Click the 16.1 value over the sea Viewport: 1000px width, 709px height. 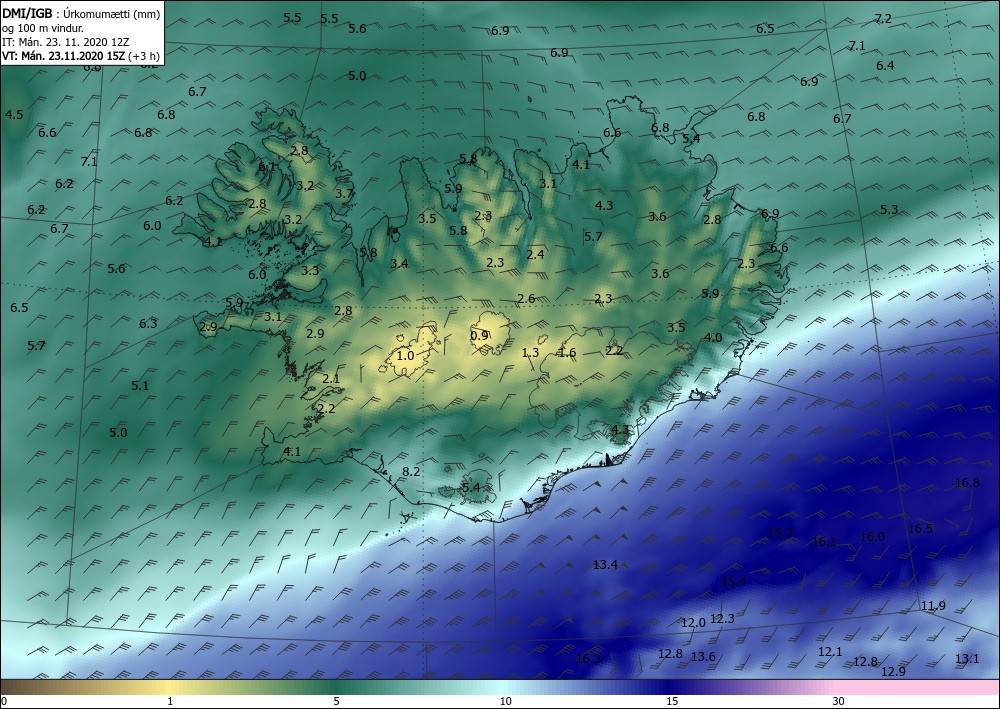[824, 542]
